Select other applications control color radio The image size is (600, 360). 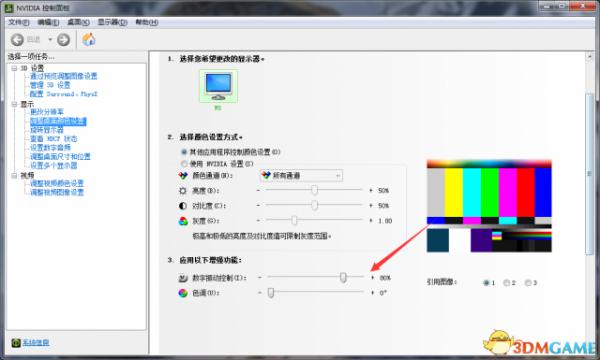(184, 152)
